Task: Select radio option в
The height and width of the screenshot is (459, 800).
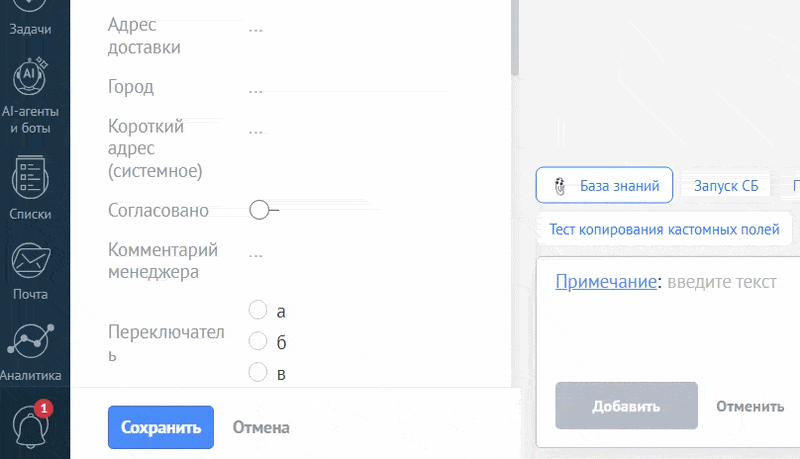Action: click(x=258, y=372)
